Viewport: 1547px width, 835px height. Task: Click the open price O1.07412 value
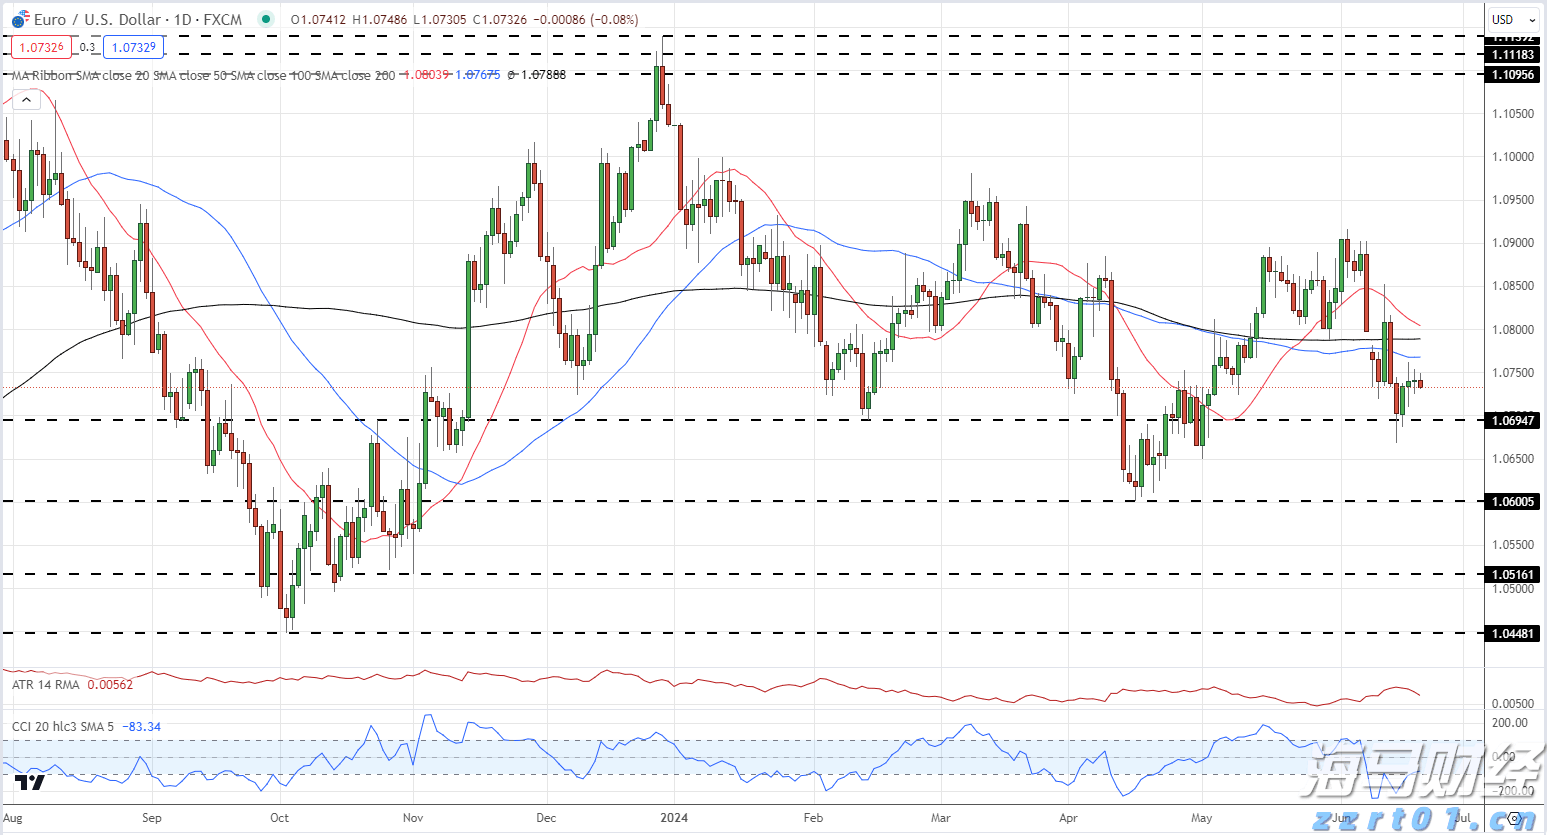pos(320,19)
